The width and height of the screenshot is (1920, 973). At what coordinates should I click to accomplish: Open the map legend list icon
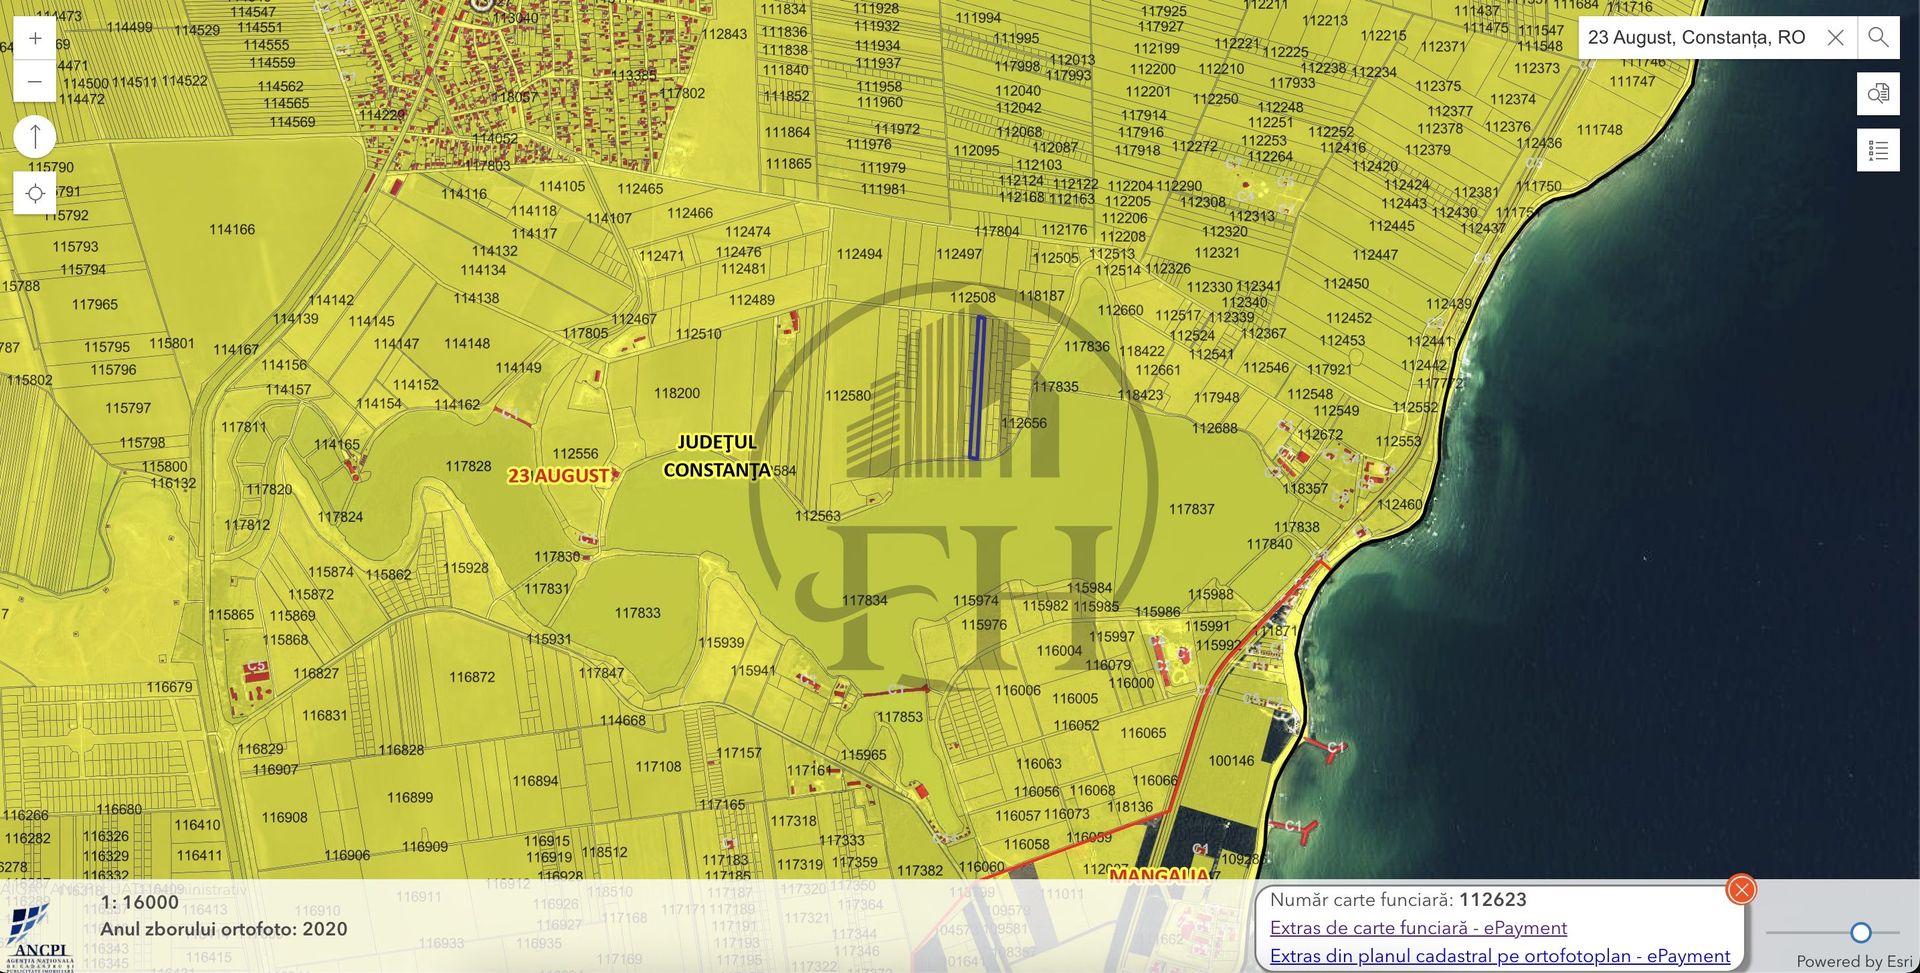click(1878, 151)
